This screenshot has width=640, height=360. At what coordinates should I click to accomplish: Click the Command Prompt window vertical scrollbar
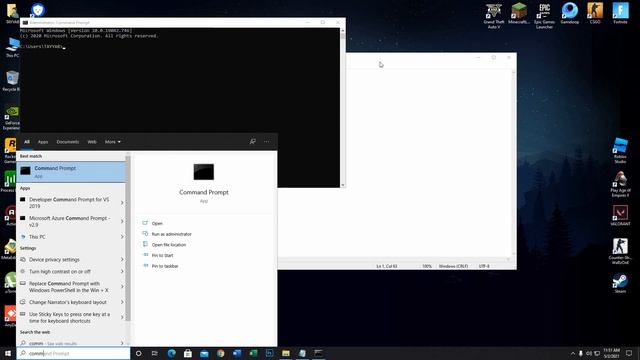tap(342, 107)
